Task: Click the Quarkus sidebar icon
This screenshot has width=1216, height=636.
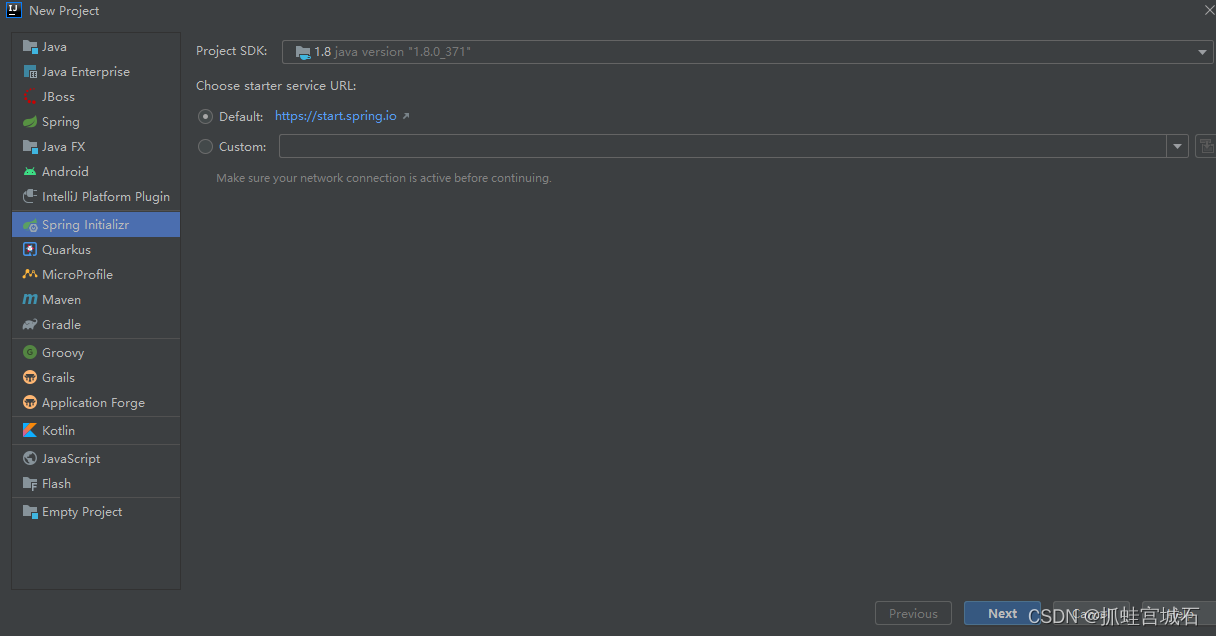Action: point(31,249)
